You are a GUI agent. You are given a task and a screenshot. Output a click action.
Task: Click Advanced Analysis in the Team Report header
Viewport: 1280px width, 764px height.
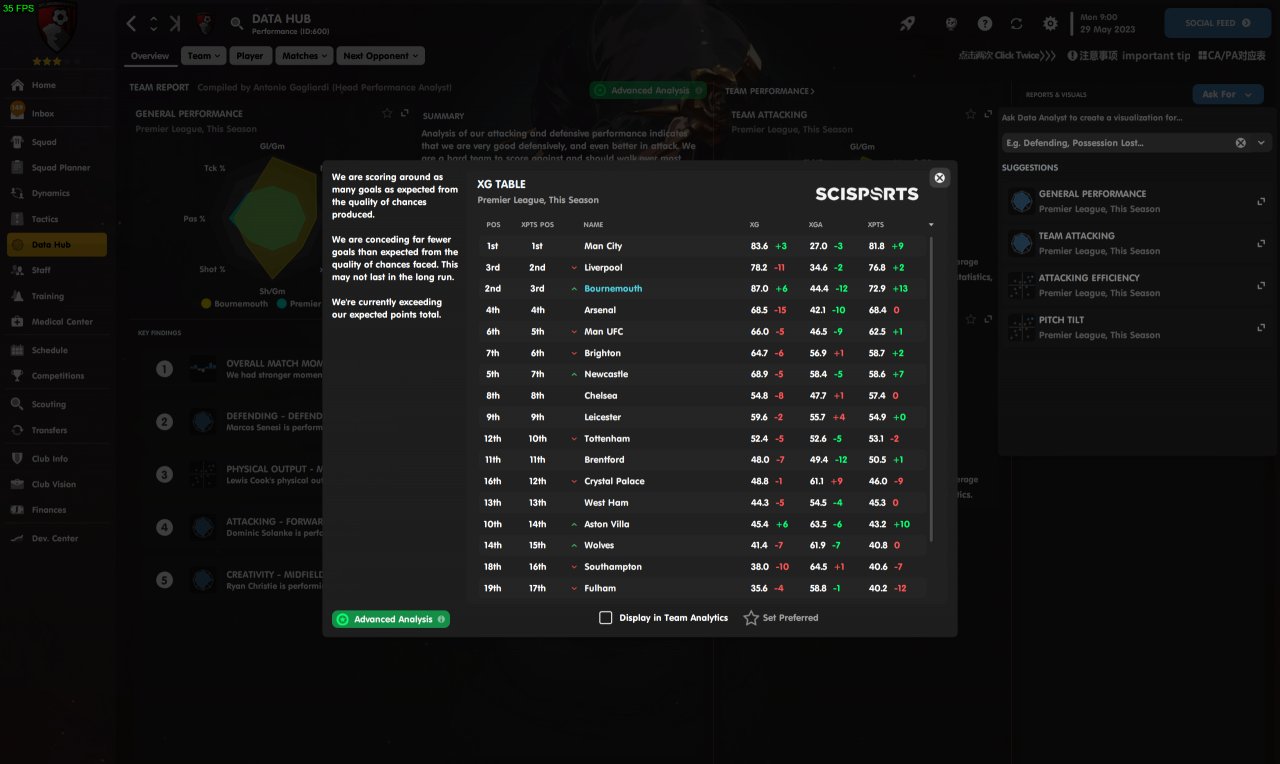648,91
